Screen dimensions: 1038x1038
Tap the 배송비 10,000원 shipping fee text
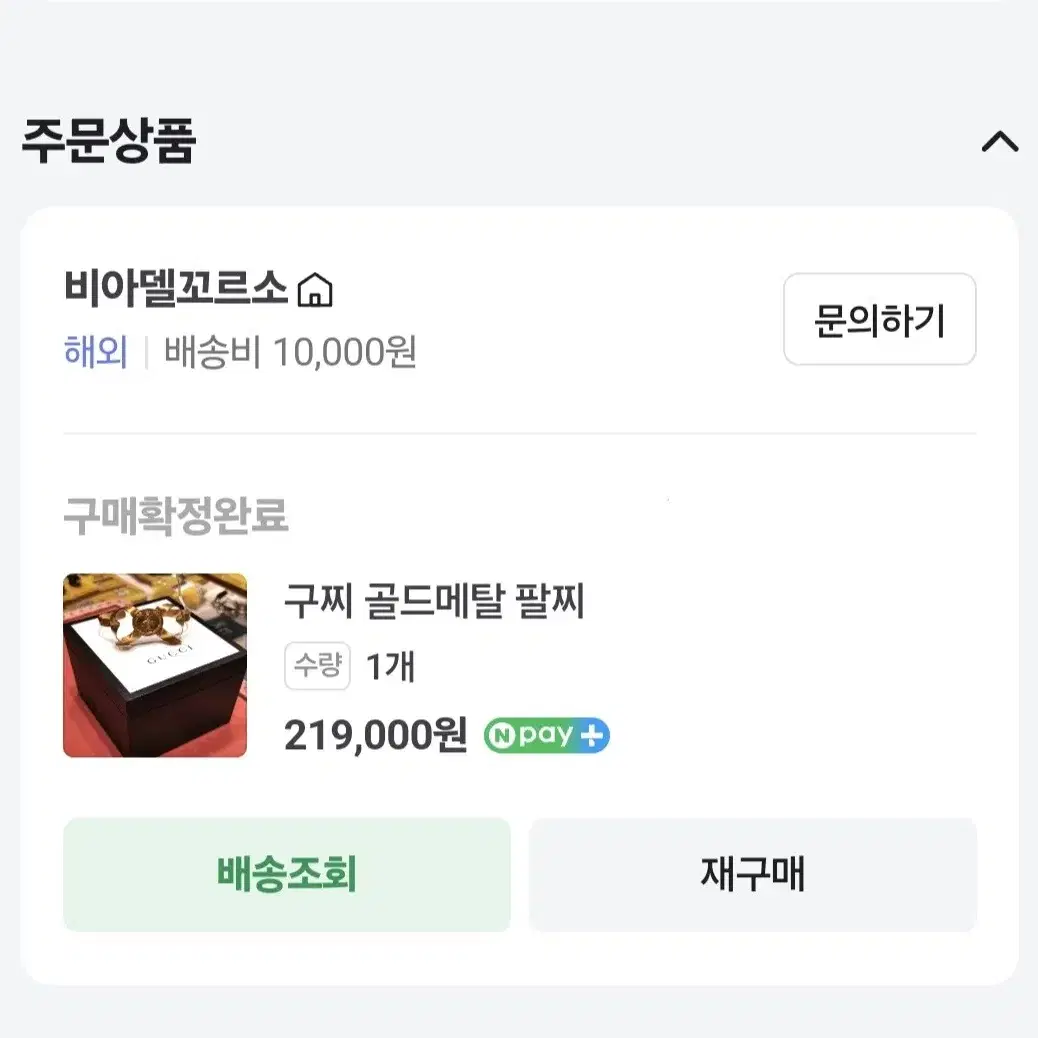click(x=290, y=352)
